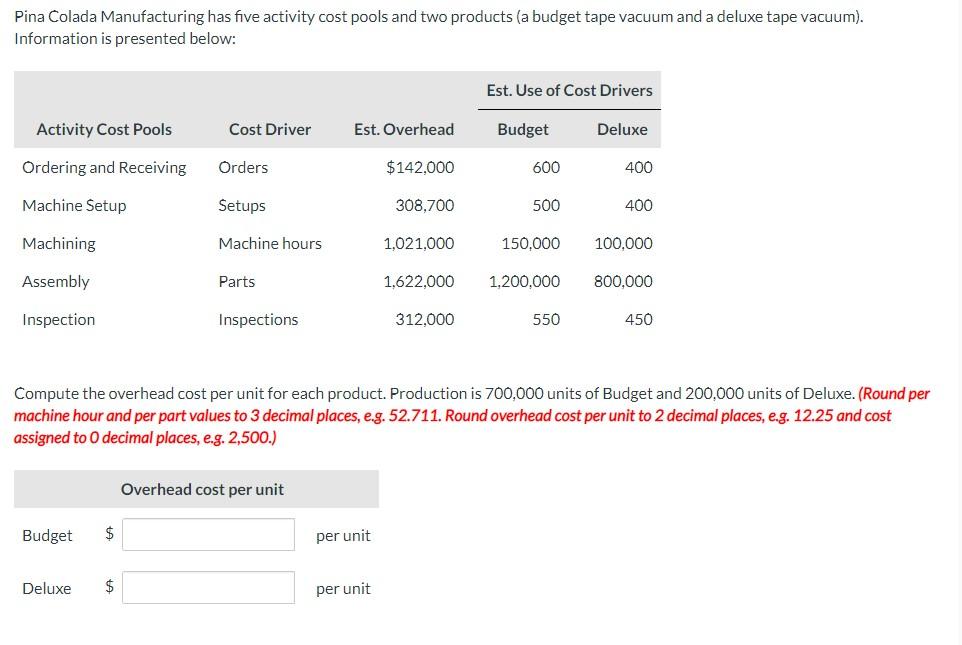Screen dimensions: 962x645
Task: Select the Activity Cost Pools column header
Action: (x=104, y=129)
